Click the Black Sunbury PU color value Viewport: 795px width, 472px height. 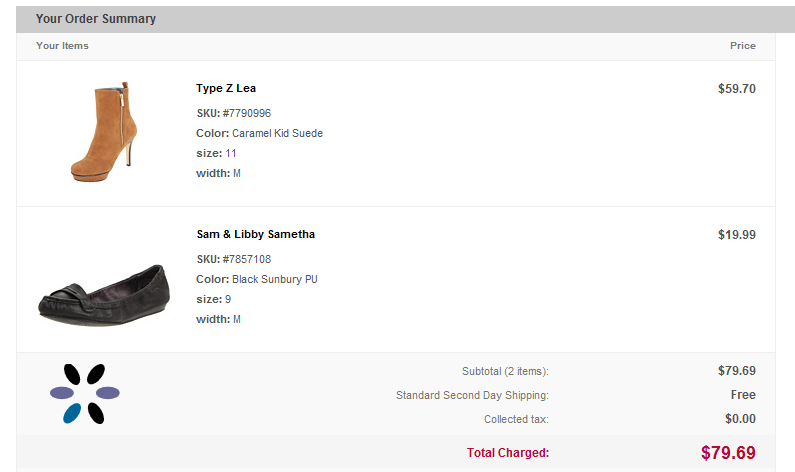274,279
